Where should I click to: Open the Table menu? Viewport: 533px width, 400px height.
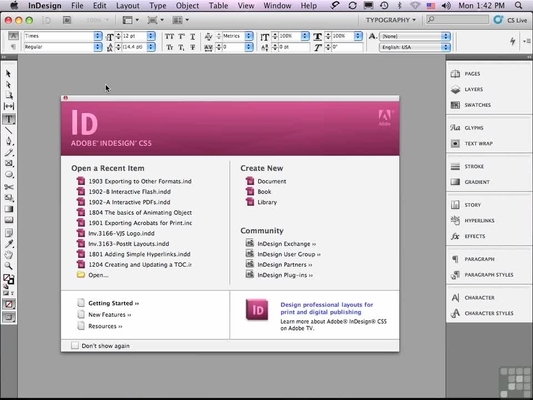(218, 6)
